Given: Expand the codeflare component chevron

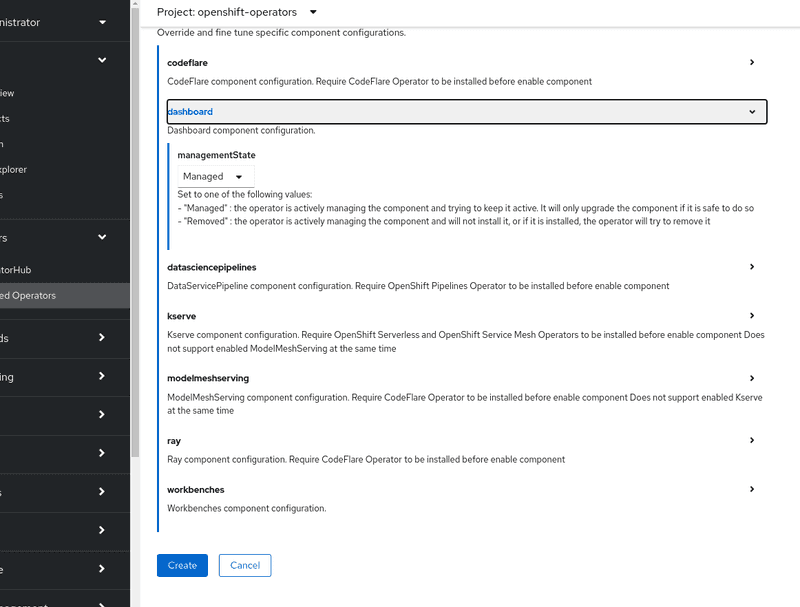Looking at the screenshot, I should click(752, 62).
